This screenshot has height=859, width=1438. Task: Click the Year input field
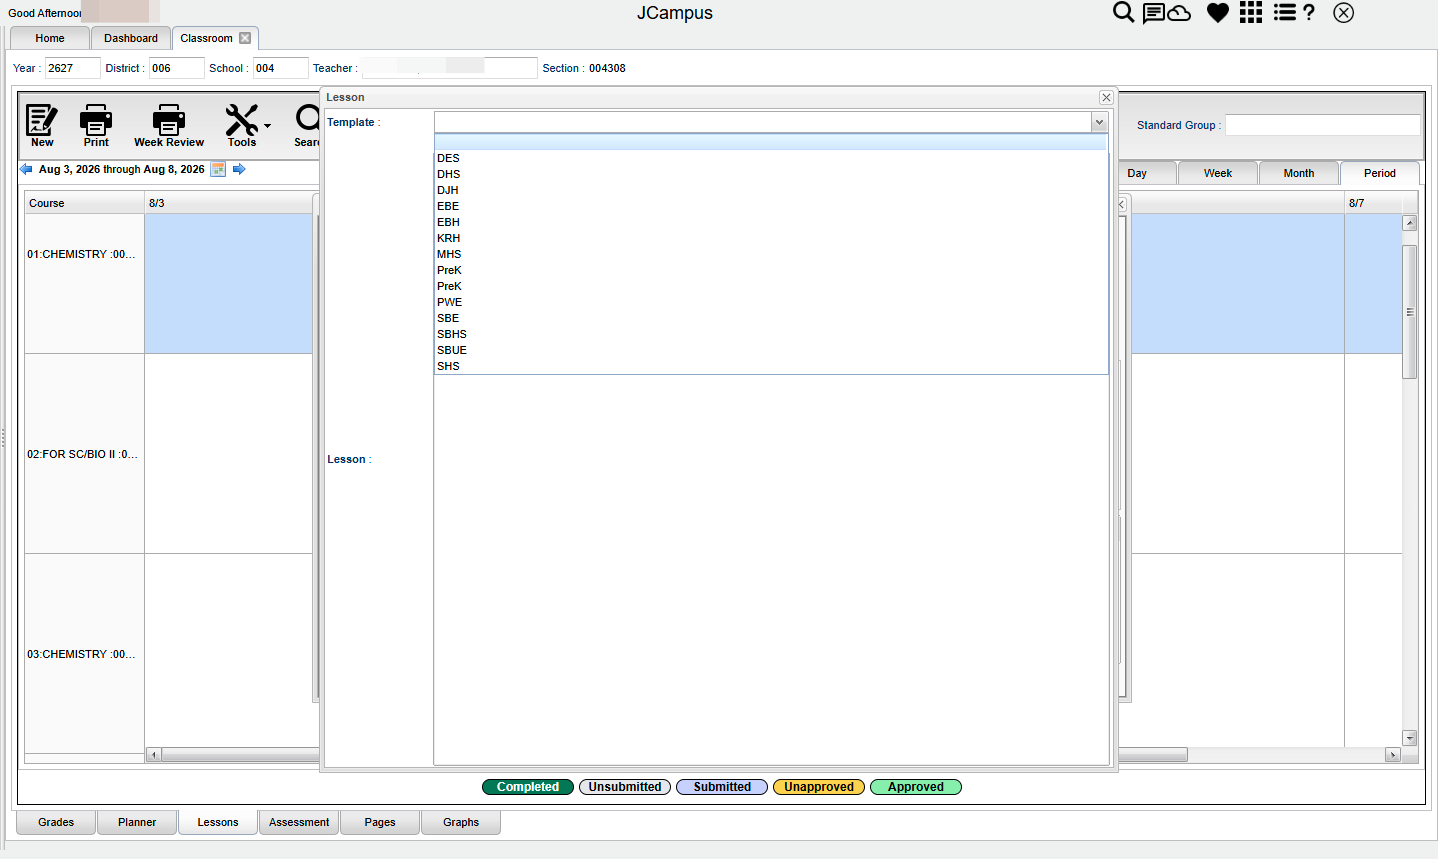pyautogui.click(x=73, y=68)
